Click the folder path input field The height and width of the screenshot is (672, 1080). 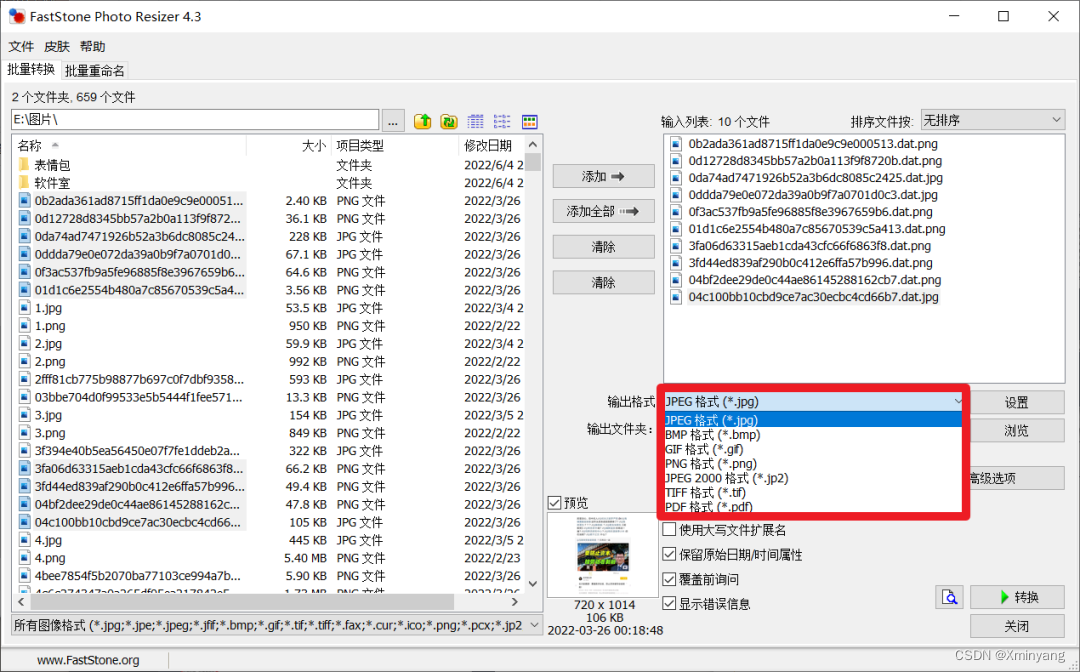[x=195, y=120]
